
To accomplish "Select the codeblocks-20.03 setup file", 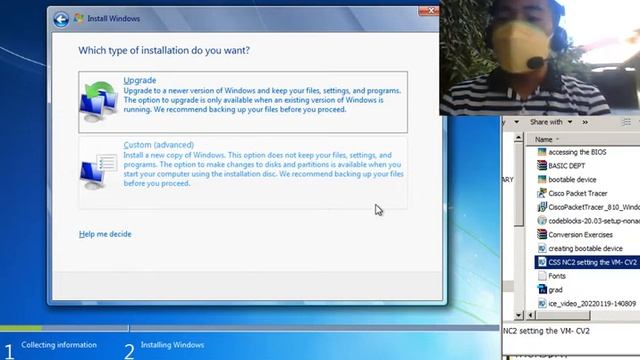I will tap(593, 221).
